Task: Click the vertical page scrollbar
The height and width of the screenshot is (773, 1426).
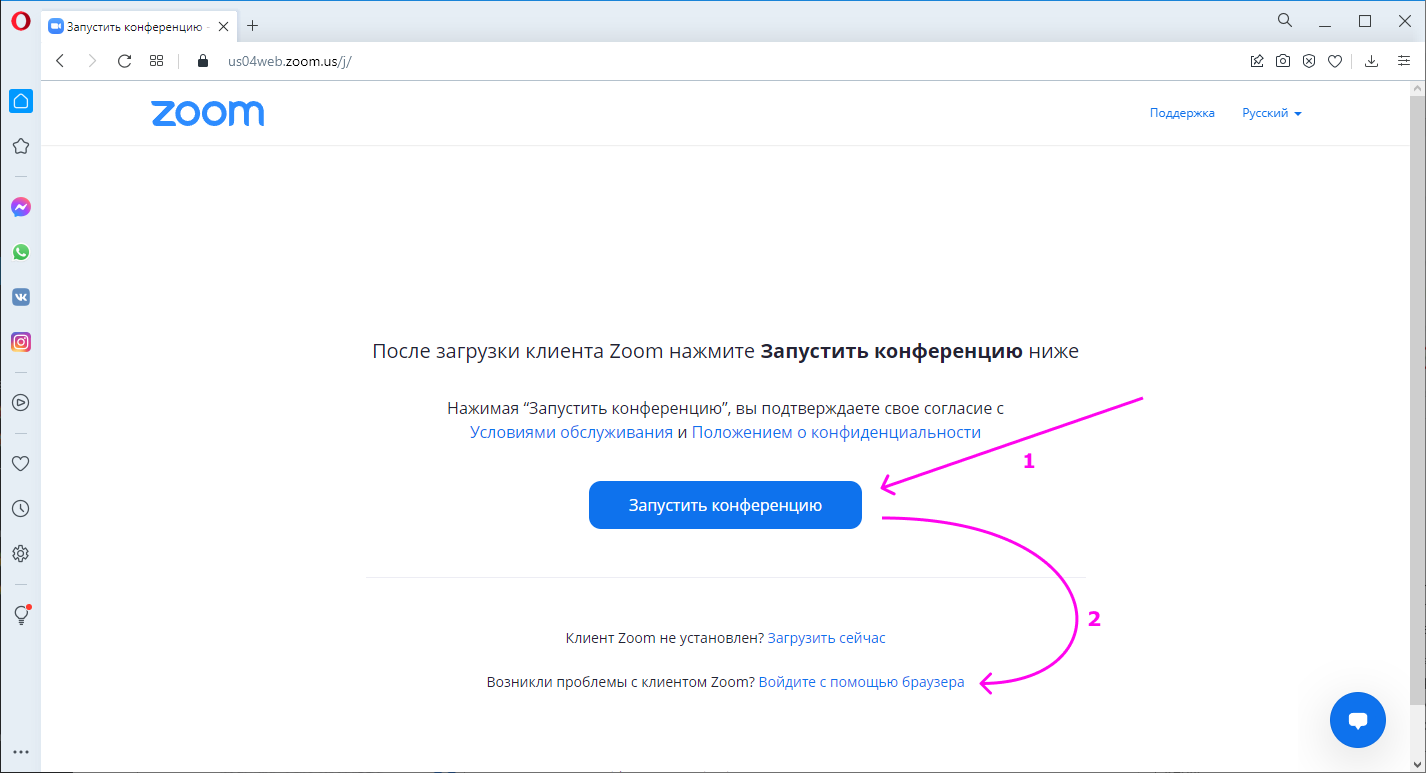Action: pos(1417,400)
